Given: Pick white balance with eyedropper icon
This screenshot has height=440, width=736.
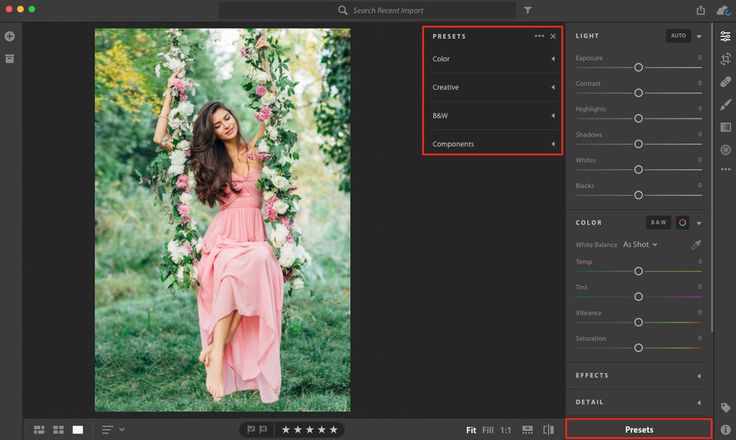Looking at the screenshot, I should point(696,244).
